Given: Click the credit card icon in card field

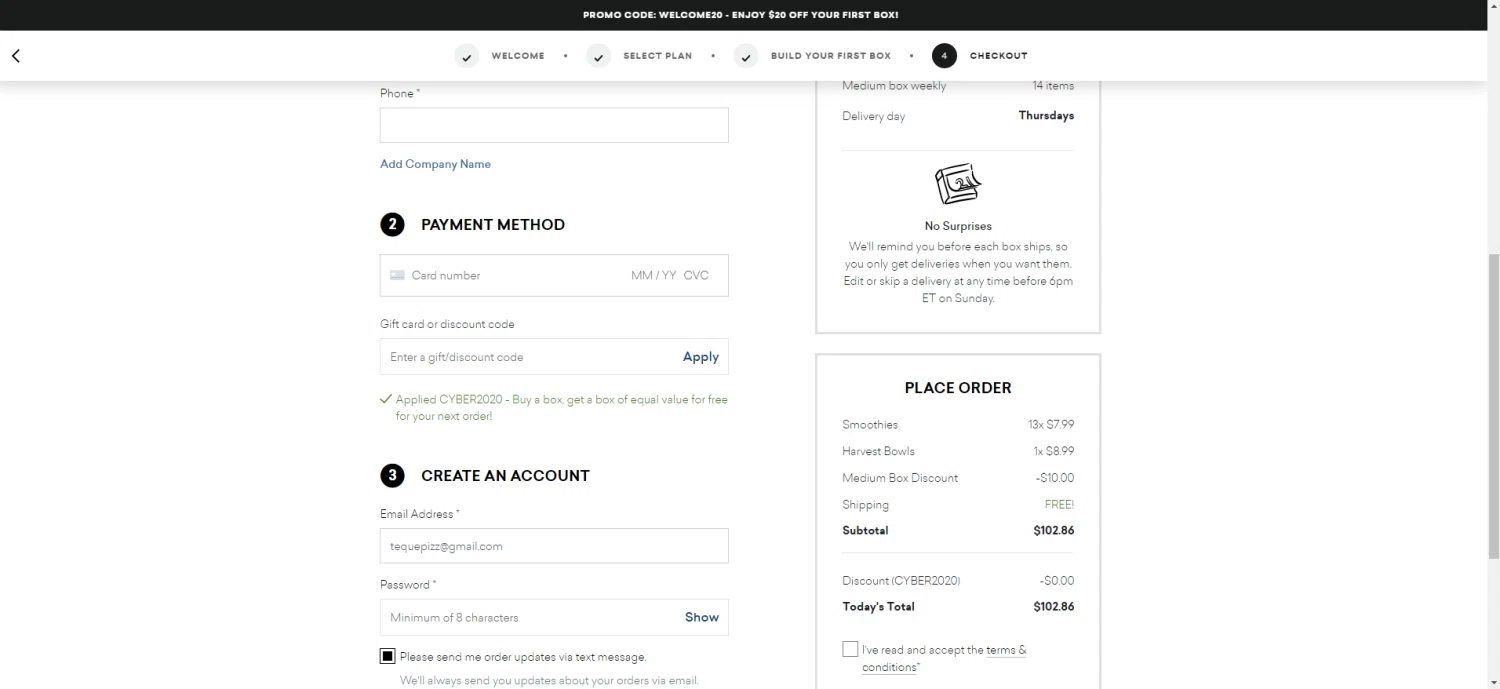Looking at the screenshot, I should click(397, 275).
